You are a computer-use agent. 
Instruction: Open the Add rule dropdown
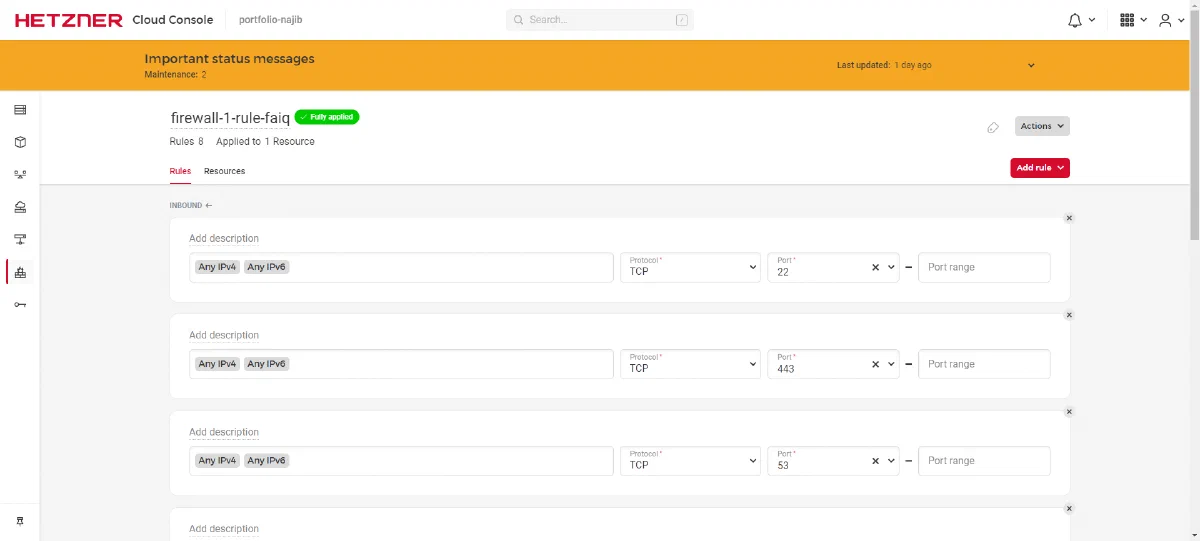tap(1040, 168)
